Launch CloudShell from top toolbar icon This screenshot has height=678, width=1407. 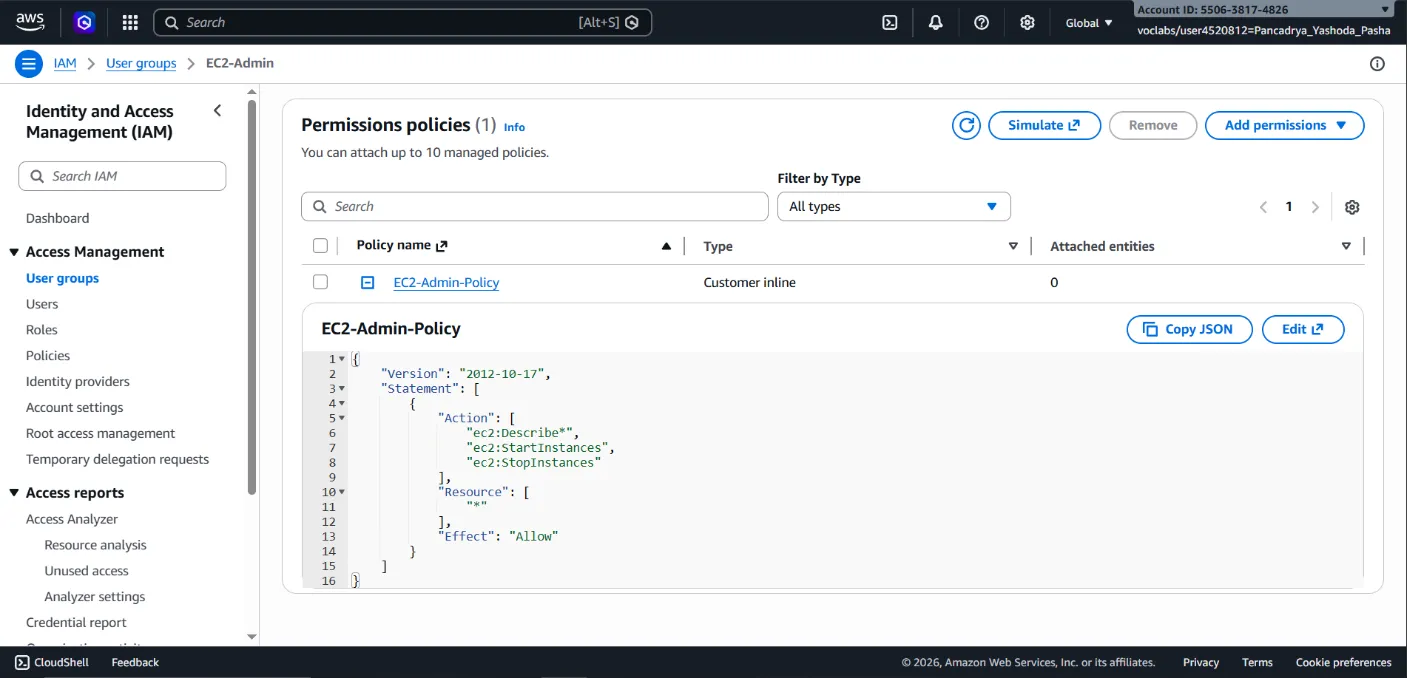click(889, 22)
